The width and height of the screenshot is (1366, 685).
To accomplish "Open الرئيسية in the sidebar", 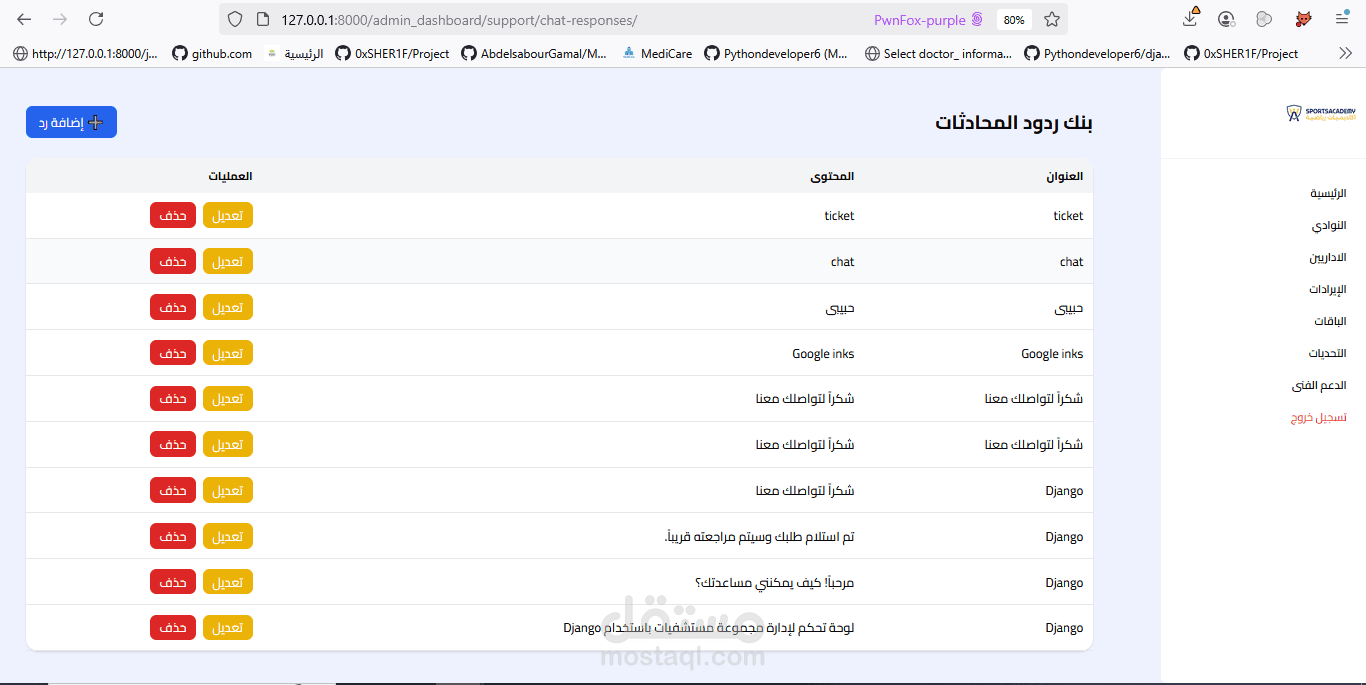I will coord(1328,194).
